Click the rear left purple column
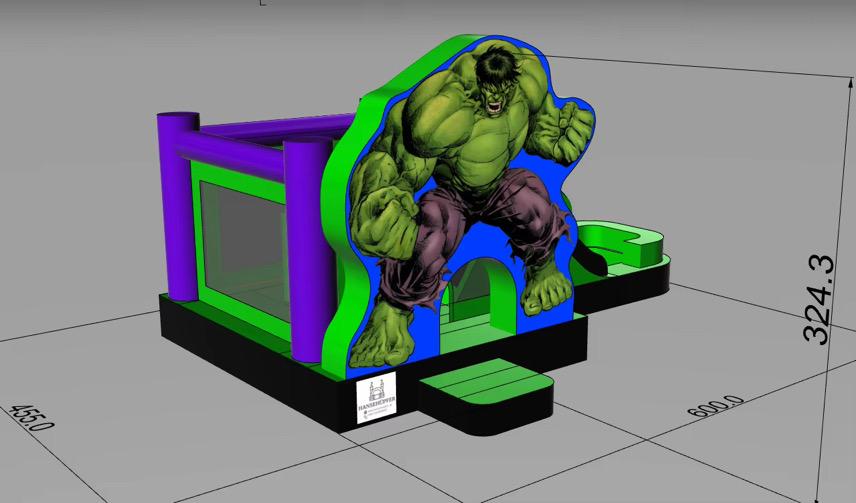This screenshot has height=503, width=856. tap(178, 205)
